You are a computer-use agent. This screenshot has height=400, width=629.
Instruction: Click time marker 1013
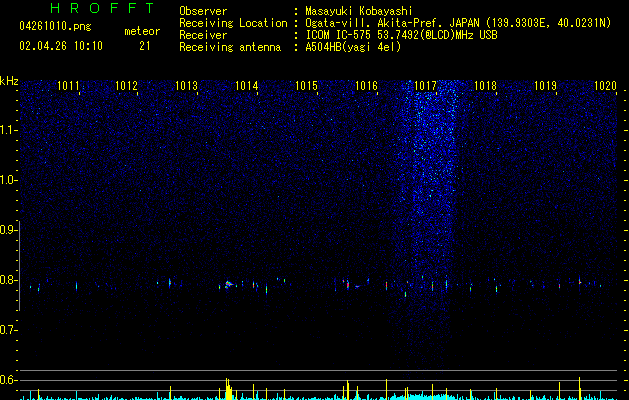click(x=187, y=86)
